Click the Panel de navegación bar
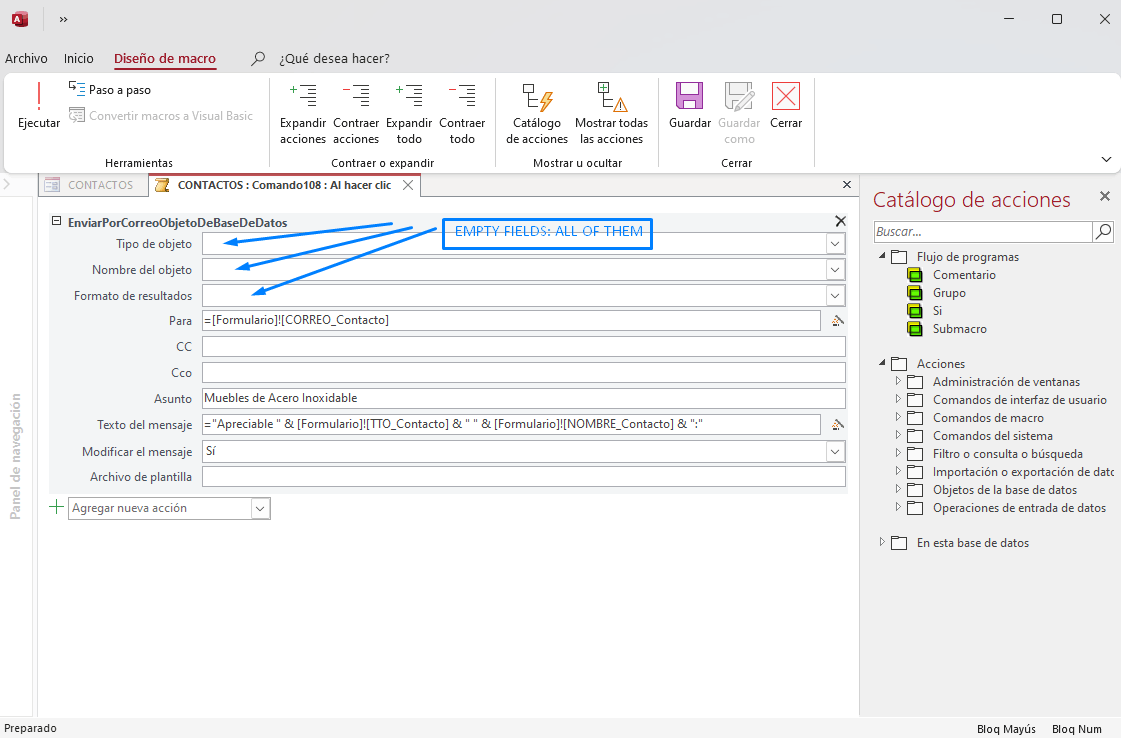This screenshot has height=738, width=1121. pyautogui.click(x=16, y=456)
